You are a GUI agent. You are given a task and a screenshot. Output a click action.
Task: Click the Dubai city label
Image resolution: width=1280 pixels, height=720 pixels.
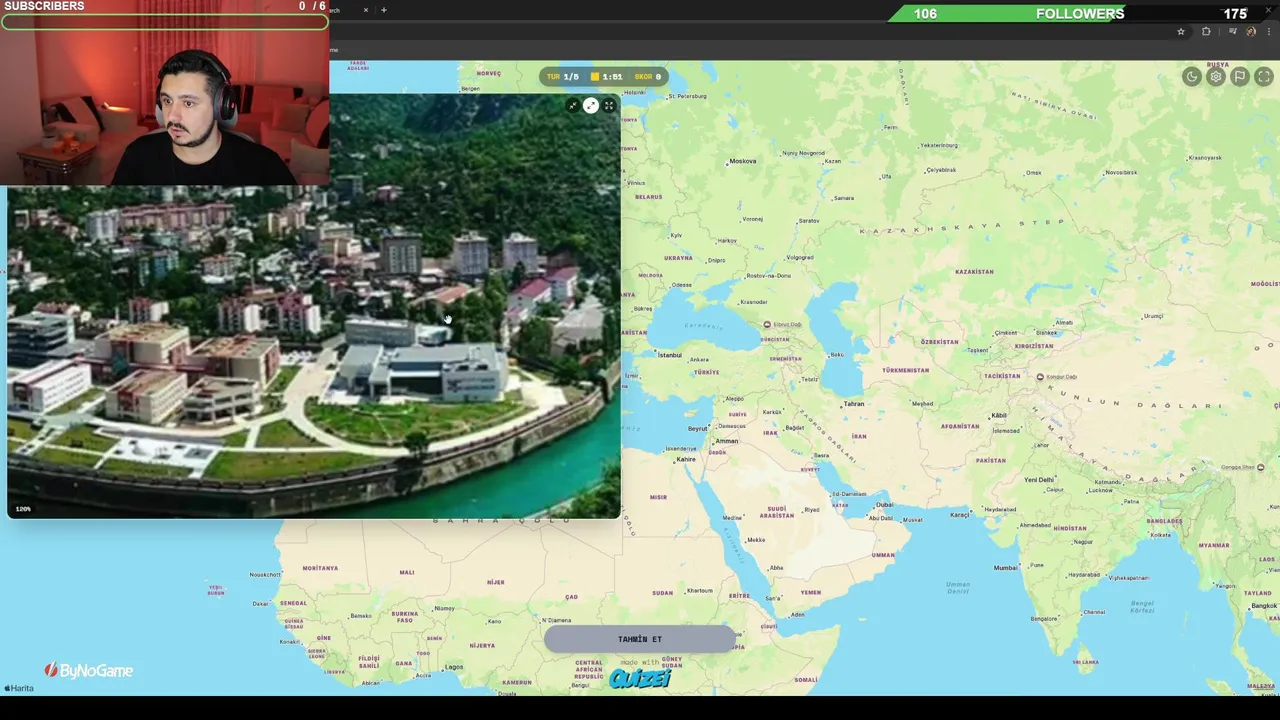[x=884, y=505]
